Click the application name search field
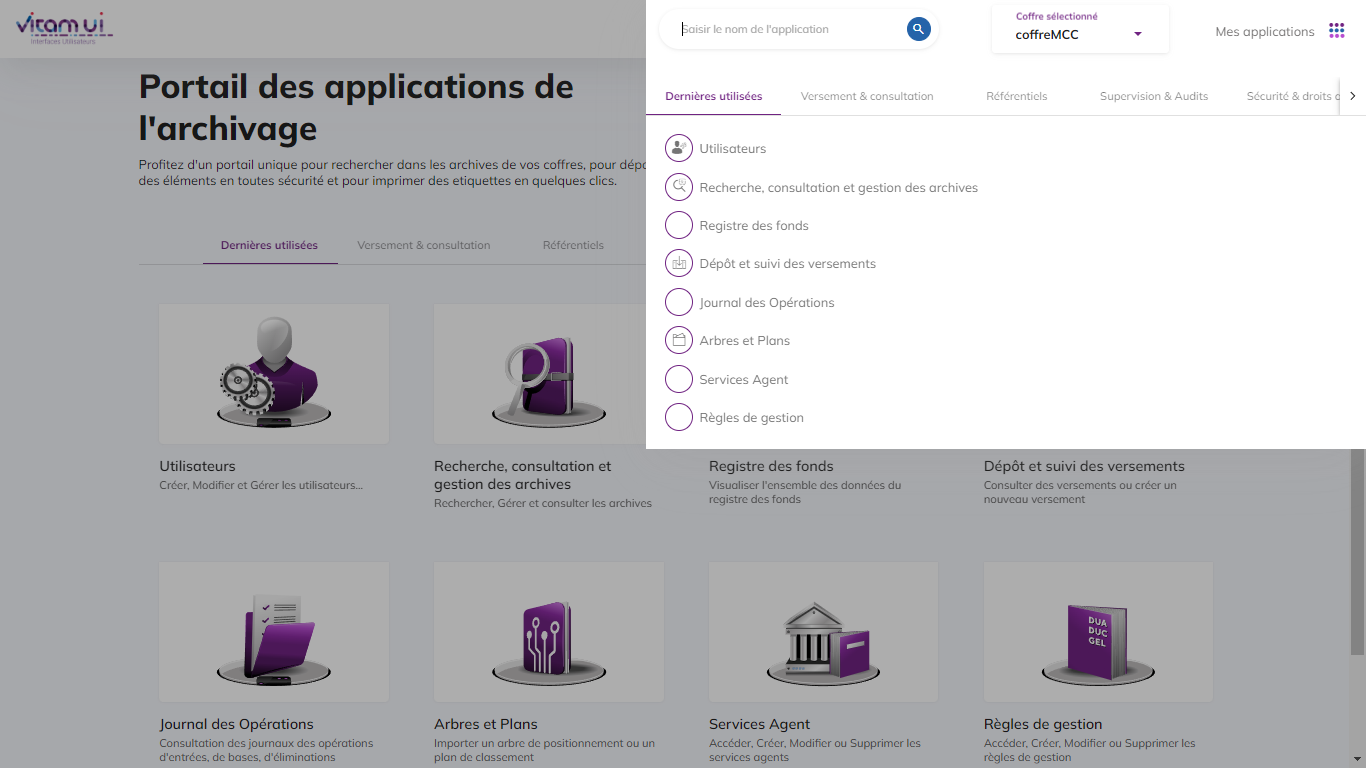 (x=790, y=30)
